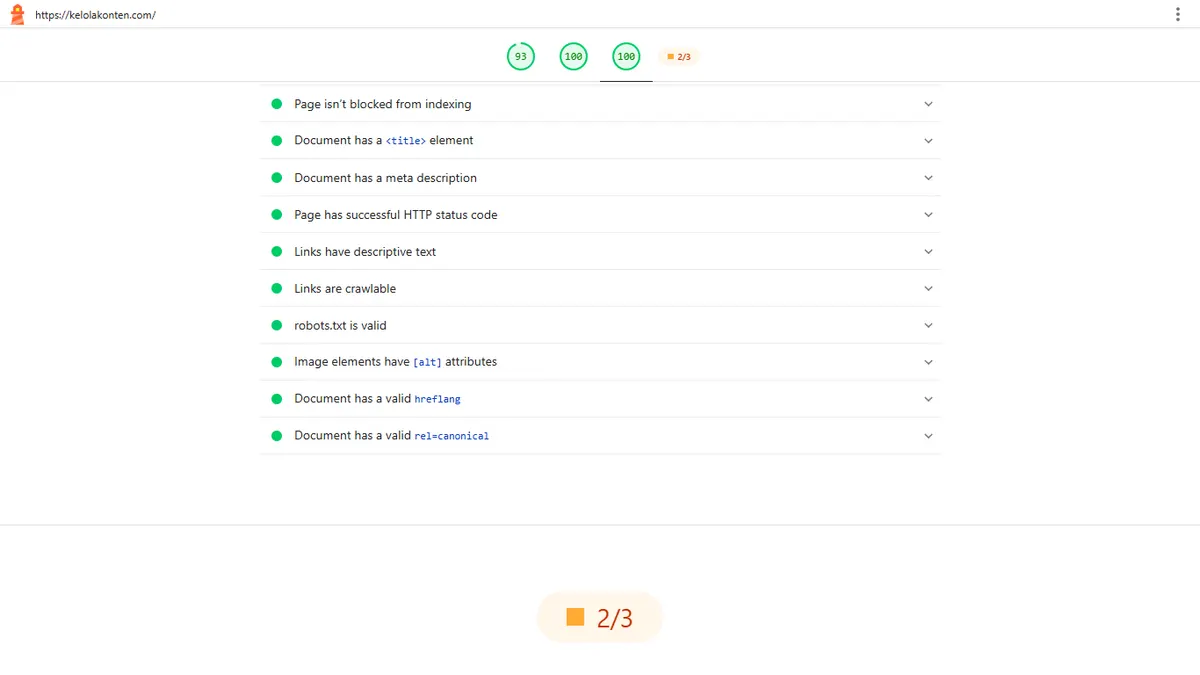Open the three-dot tools menu
This screenshot has width=1200, height=675.
pyautogui.click(x=1178, y=15)
